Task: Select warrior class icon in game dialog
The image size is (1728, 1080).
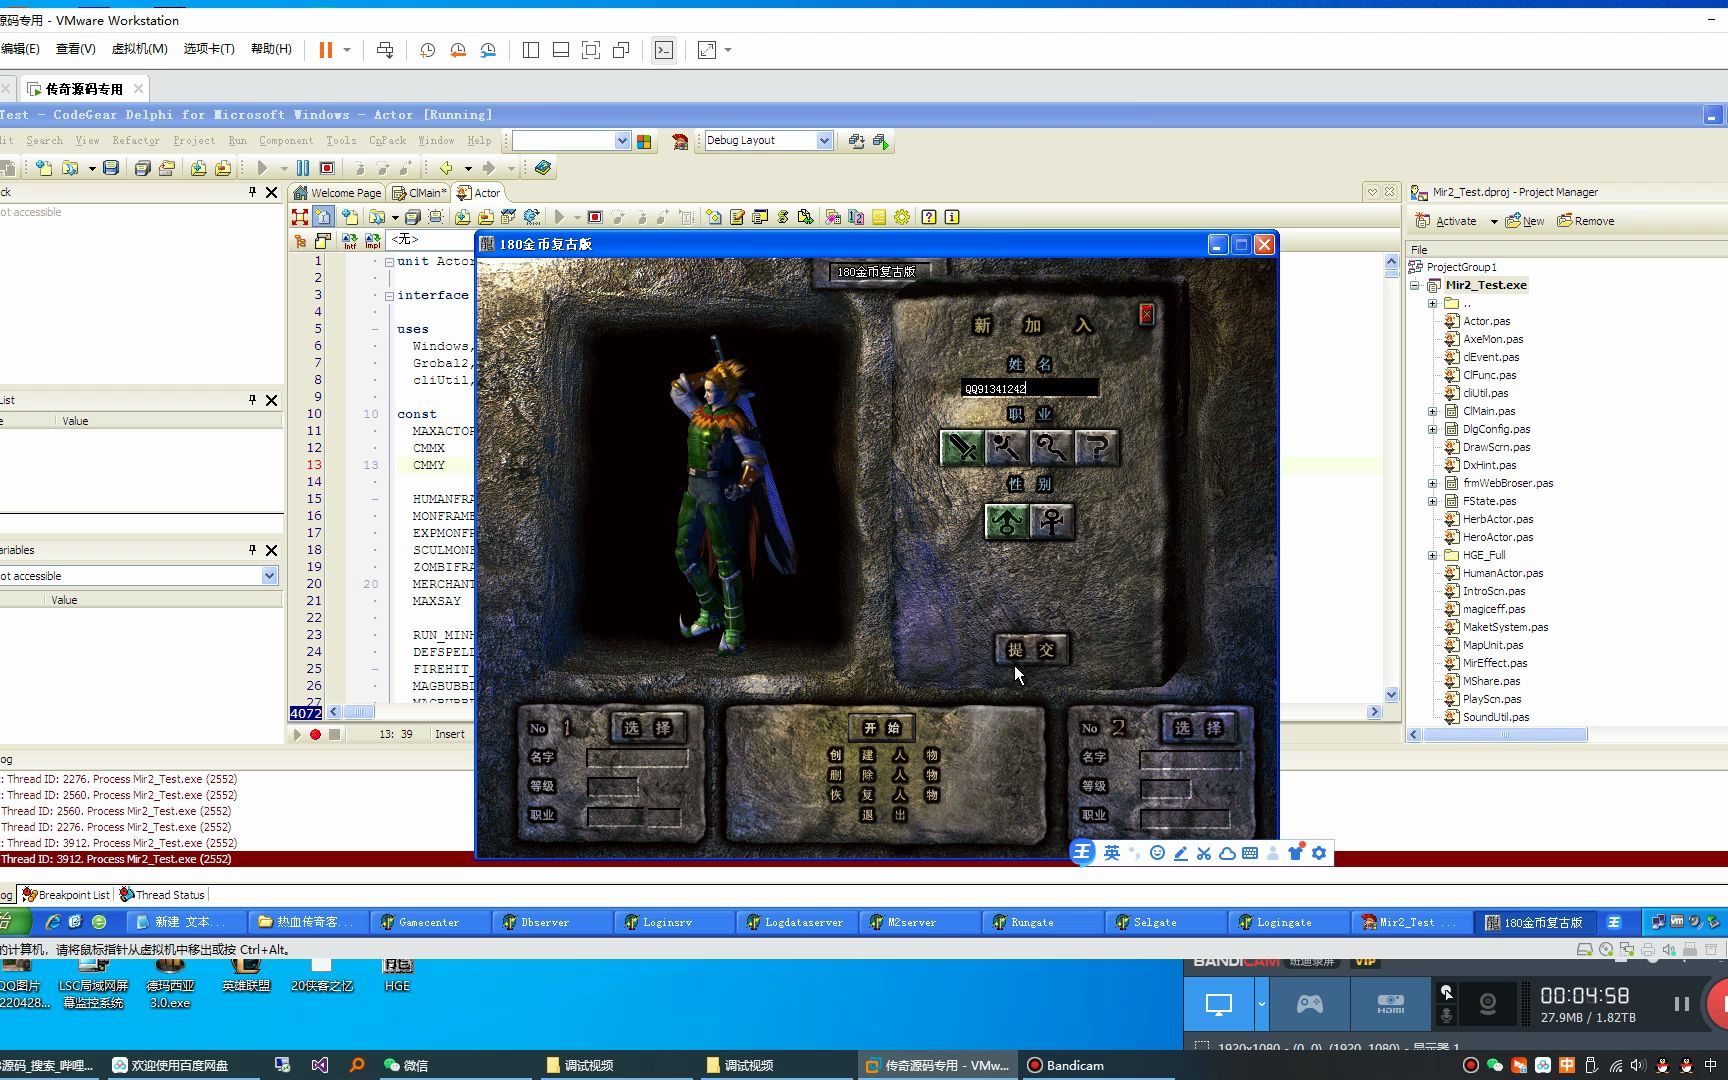Action: (961, 448)
